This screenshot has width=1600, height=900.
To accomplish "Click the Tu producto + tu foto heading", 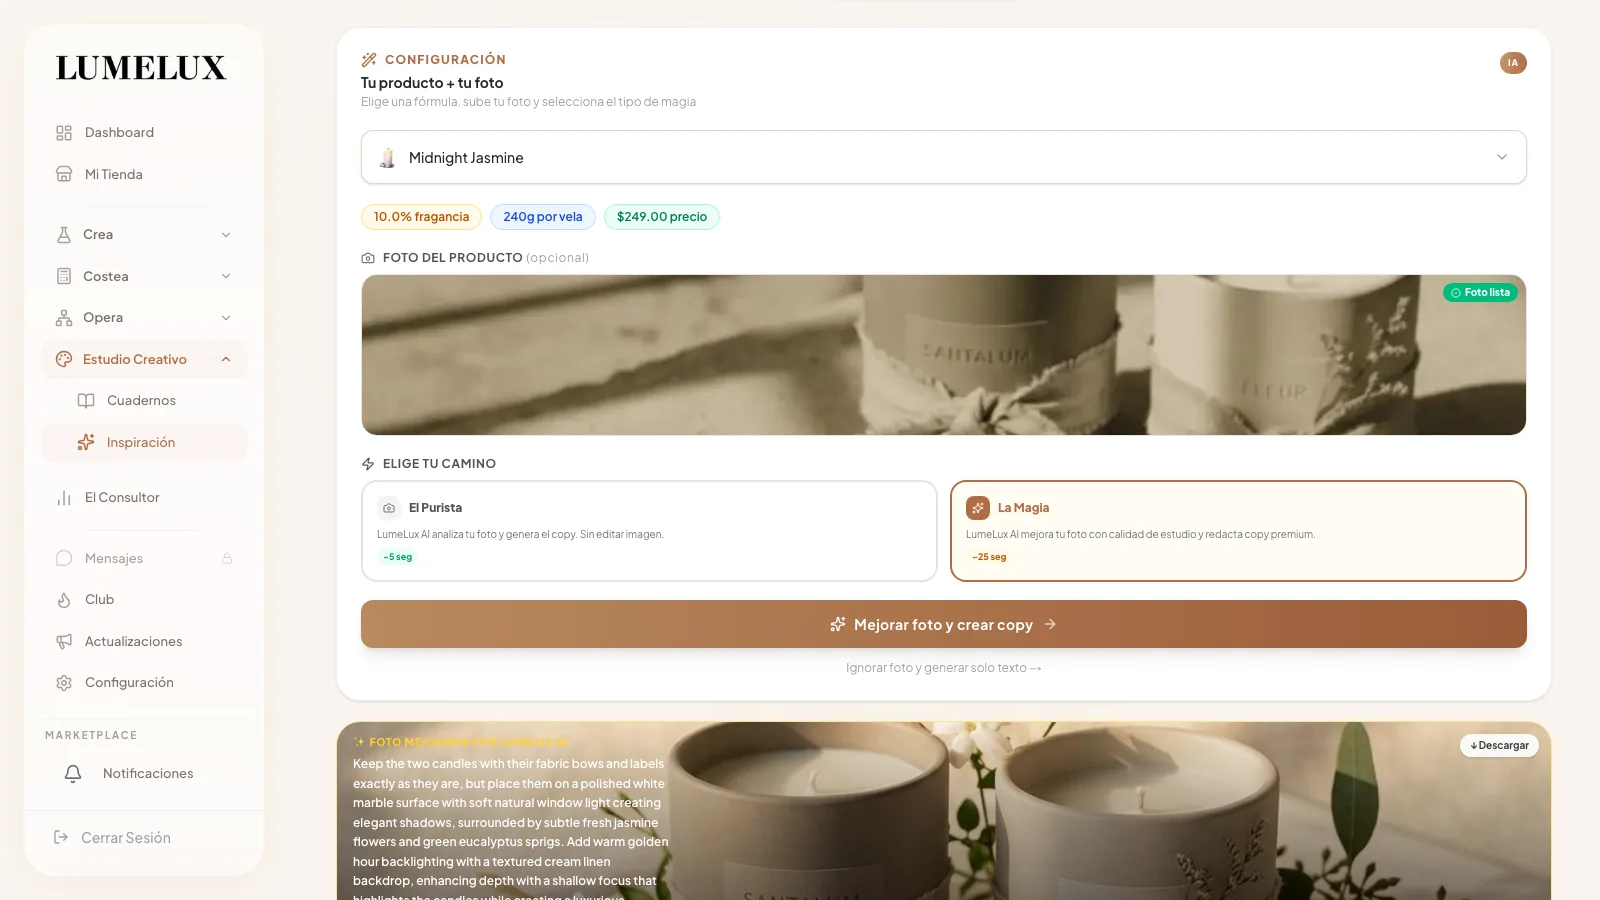I will coord(432,83).
